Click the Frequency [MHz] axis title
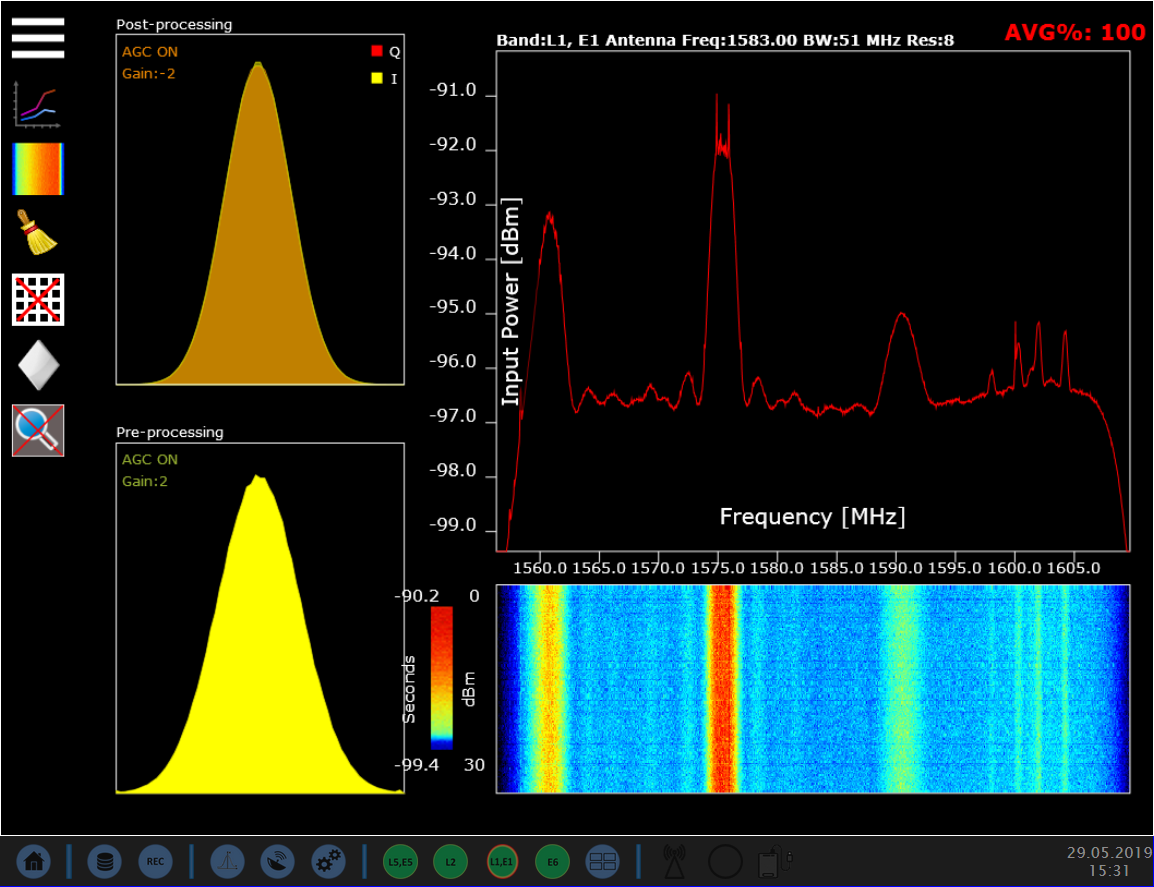The height and width of the screenshot is (887, 1154). click(x=813, y=517)
